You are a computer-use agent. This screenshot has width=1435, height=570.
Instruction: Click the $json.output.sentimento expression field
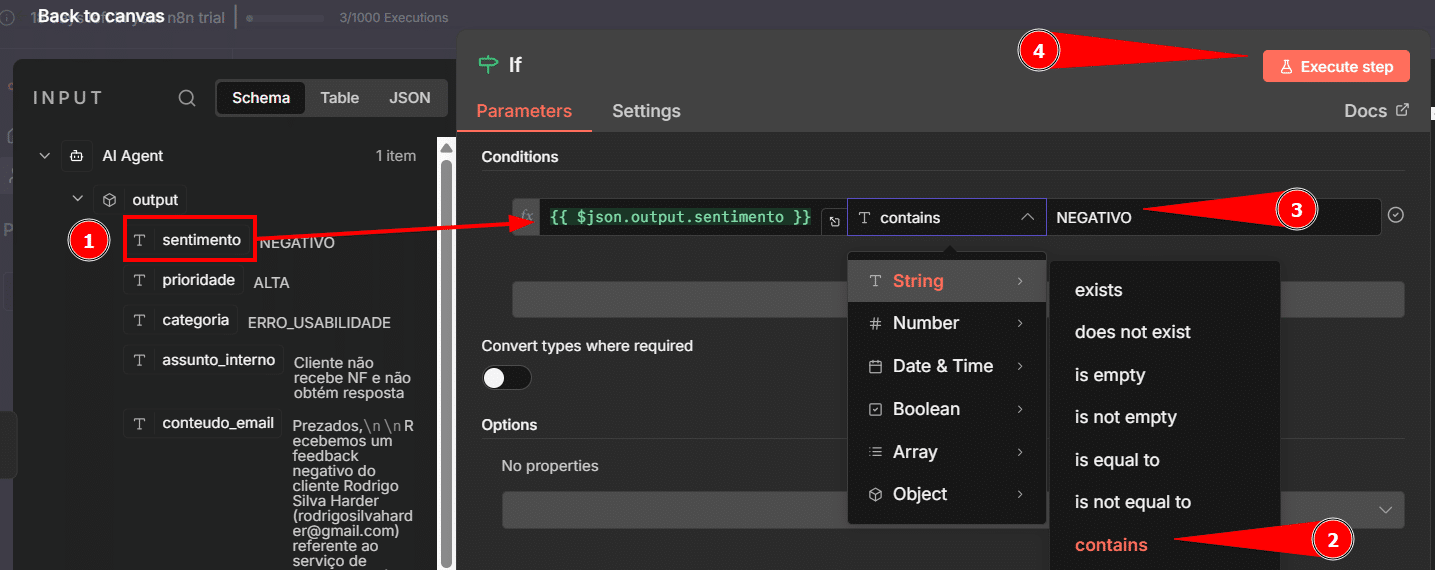pyautogui.click(x=680, y=217)
